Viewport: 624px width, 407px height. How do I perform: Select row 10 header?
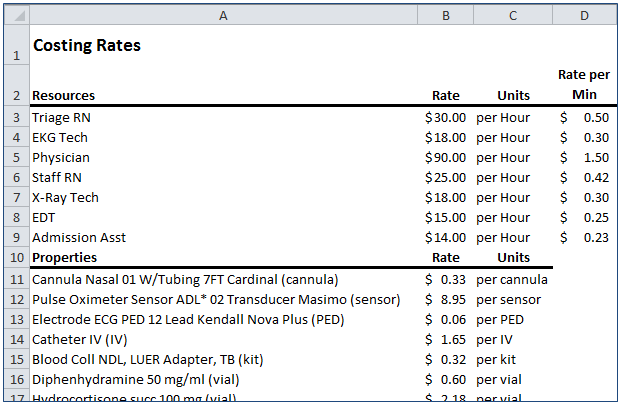point(16,257)
